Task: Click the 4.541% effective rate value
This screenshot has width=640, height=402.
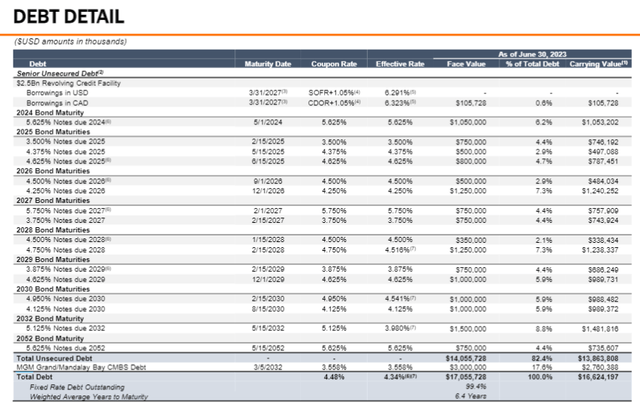Action: (400, 299)
